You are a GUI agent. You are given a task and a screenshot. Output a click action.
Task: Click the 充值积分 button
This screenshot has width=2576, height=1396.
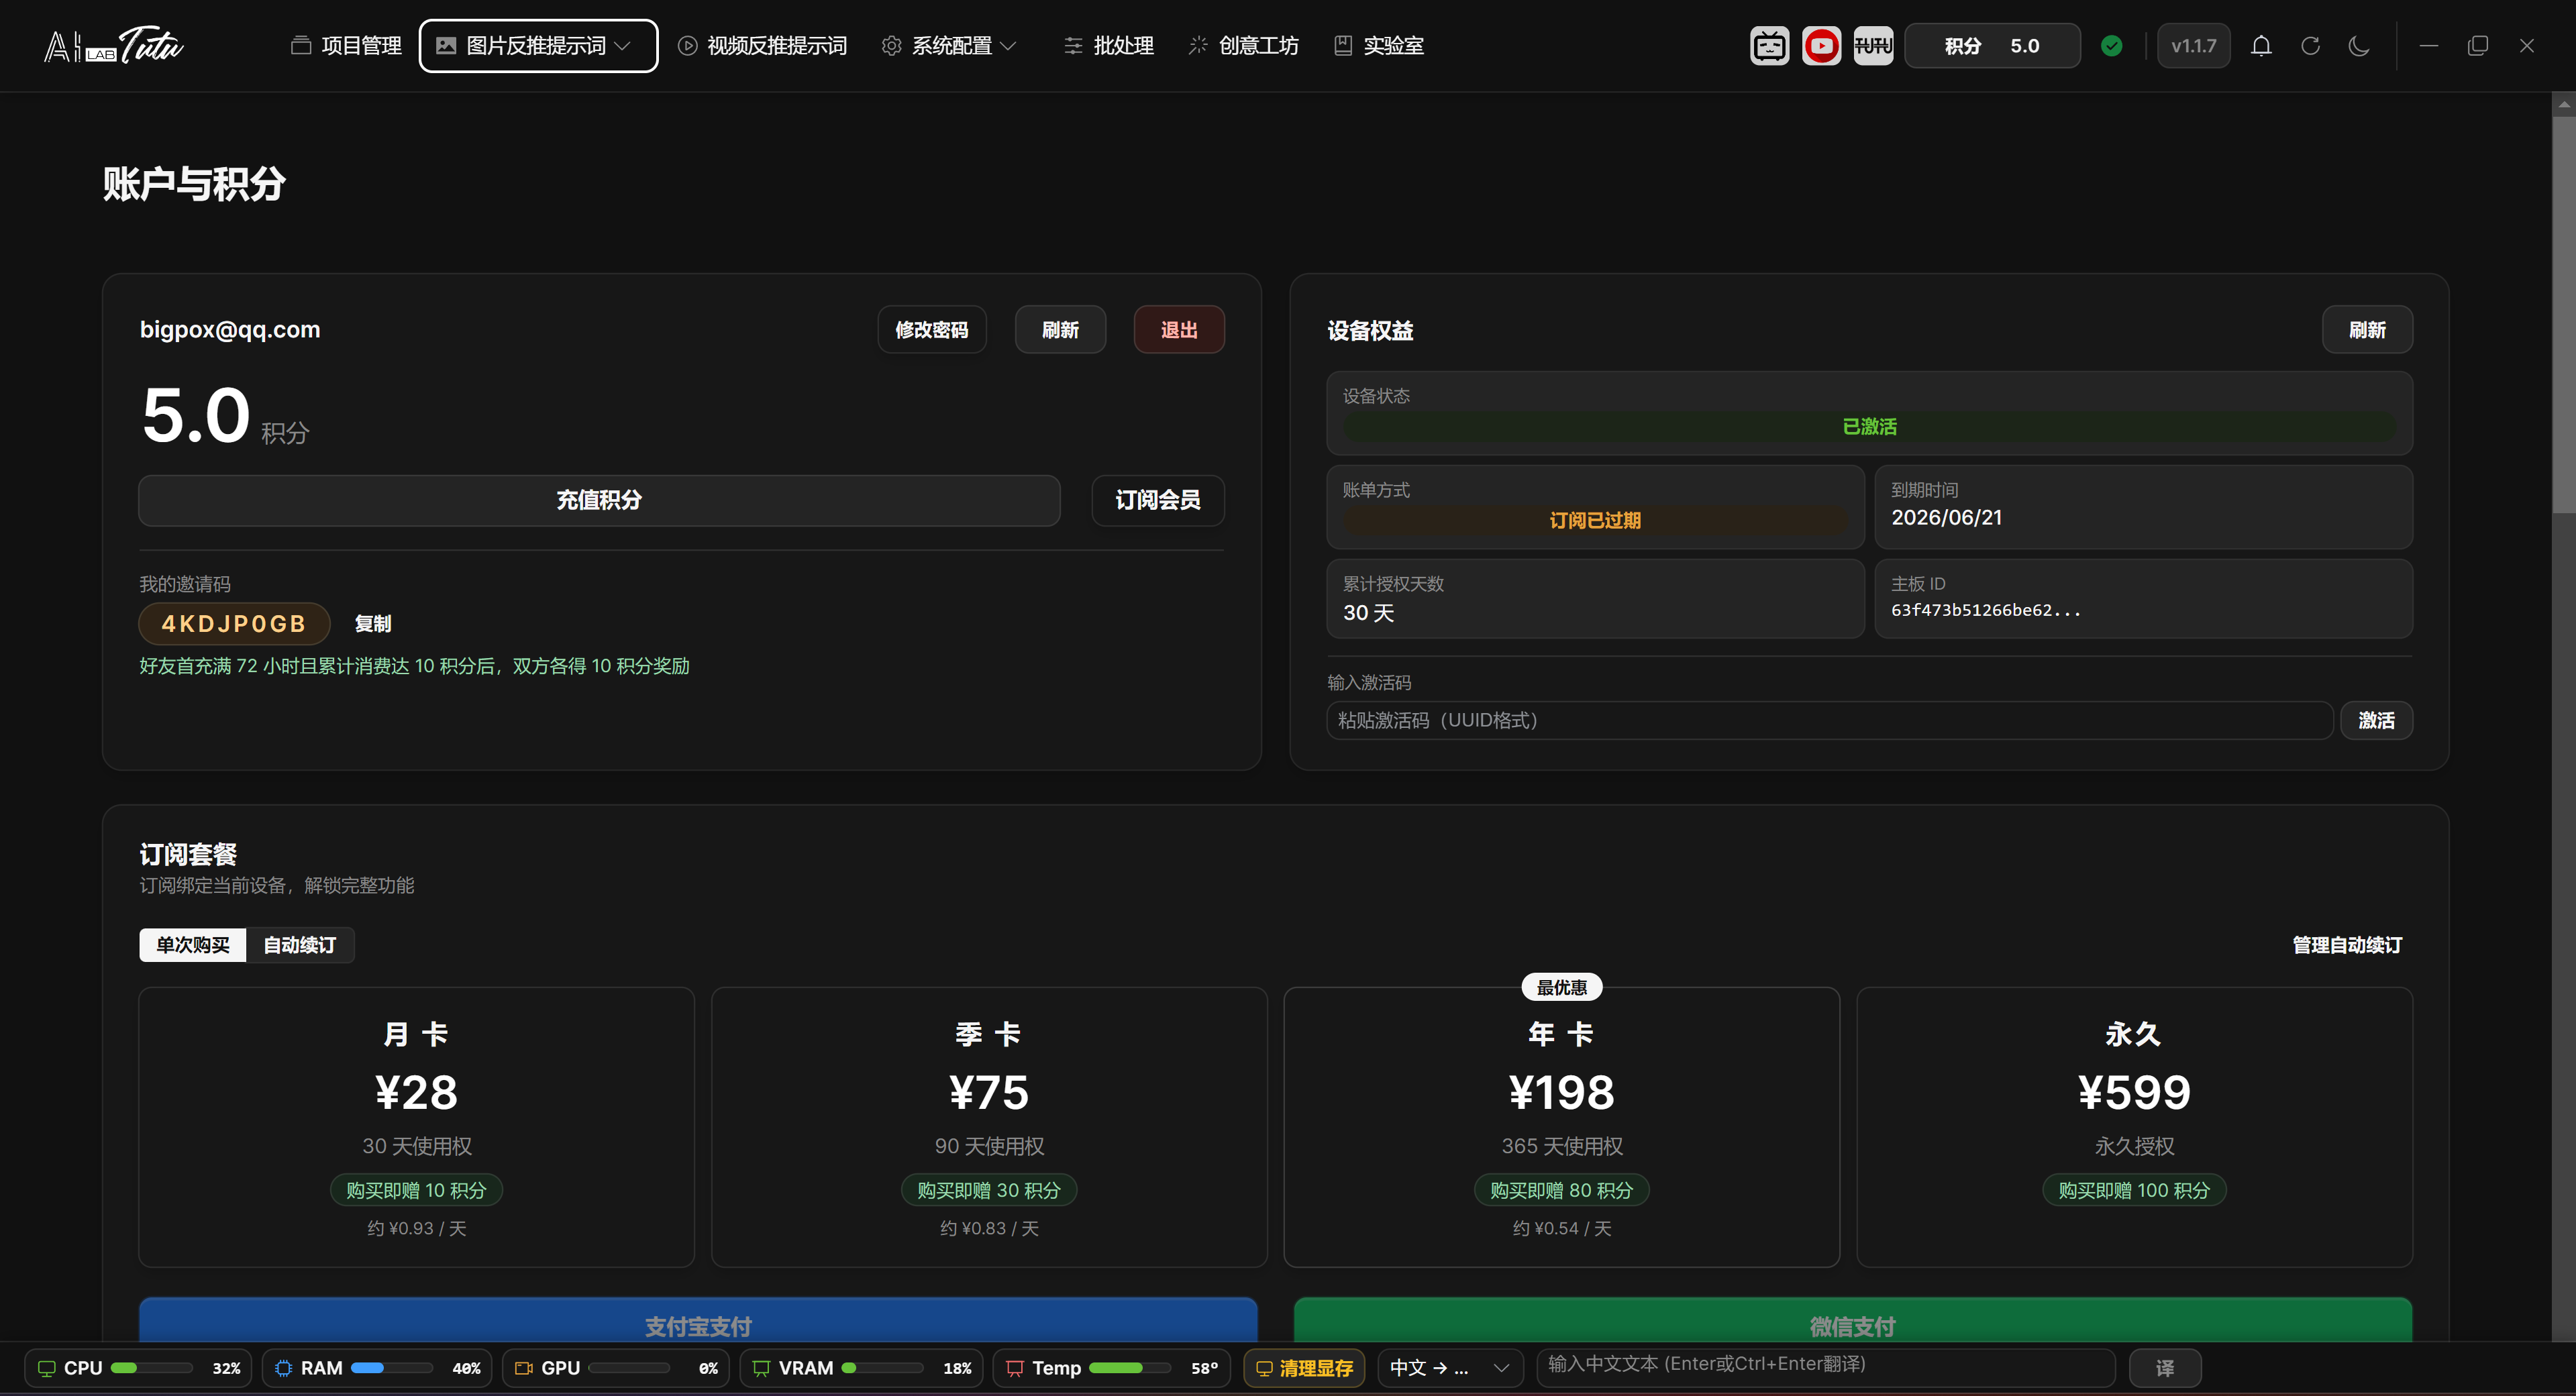point(599,500)
